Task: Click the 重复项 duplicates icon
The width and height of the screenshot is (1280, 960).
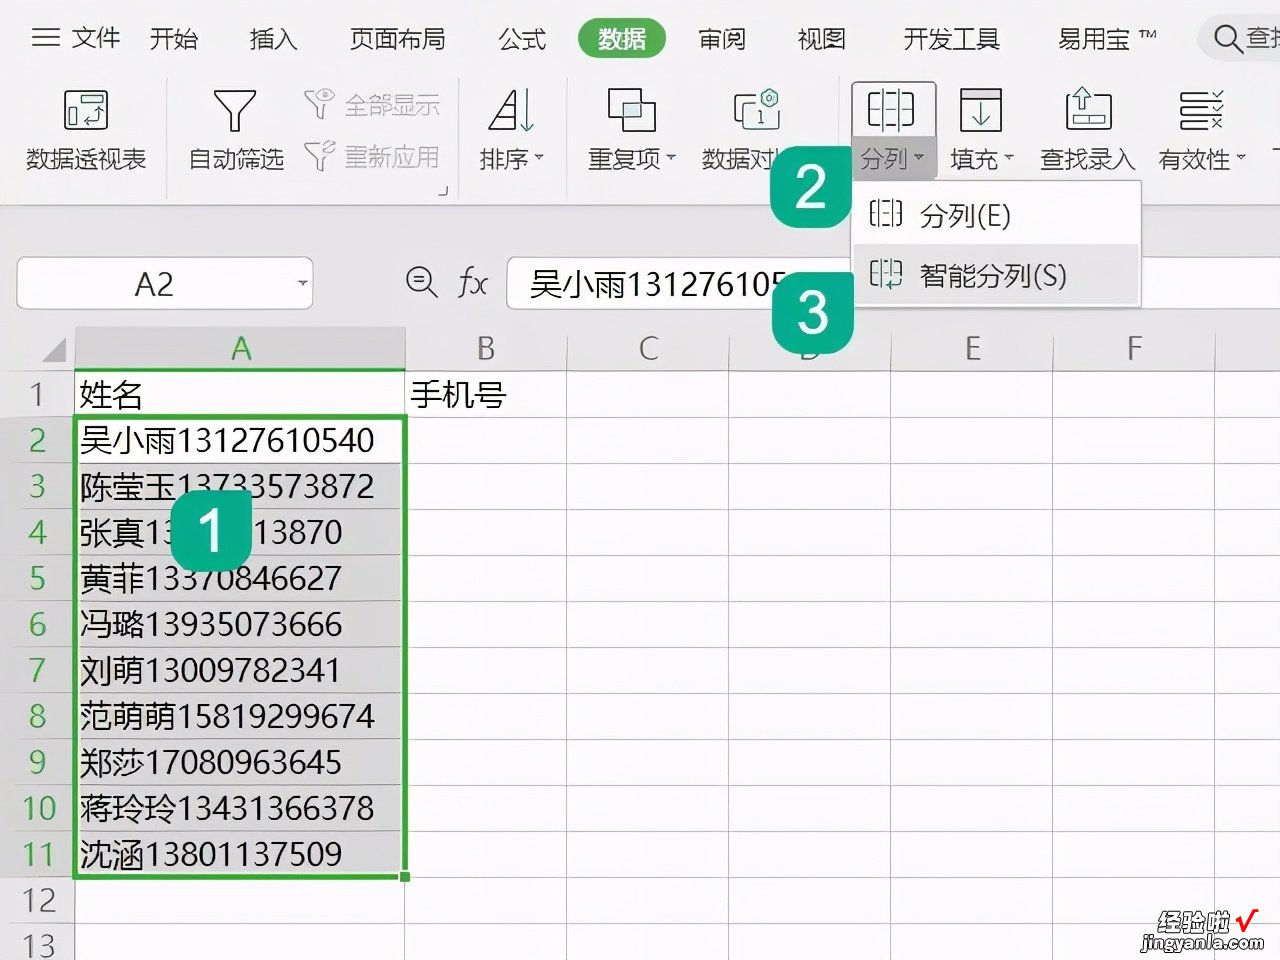Action: pos(632,110)
